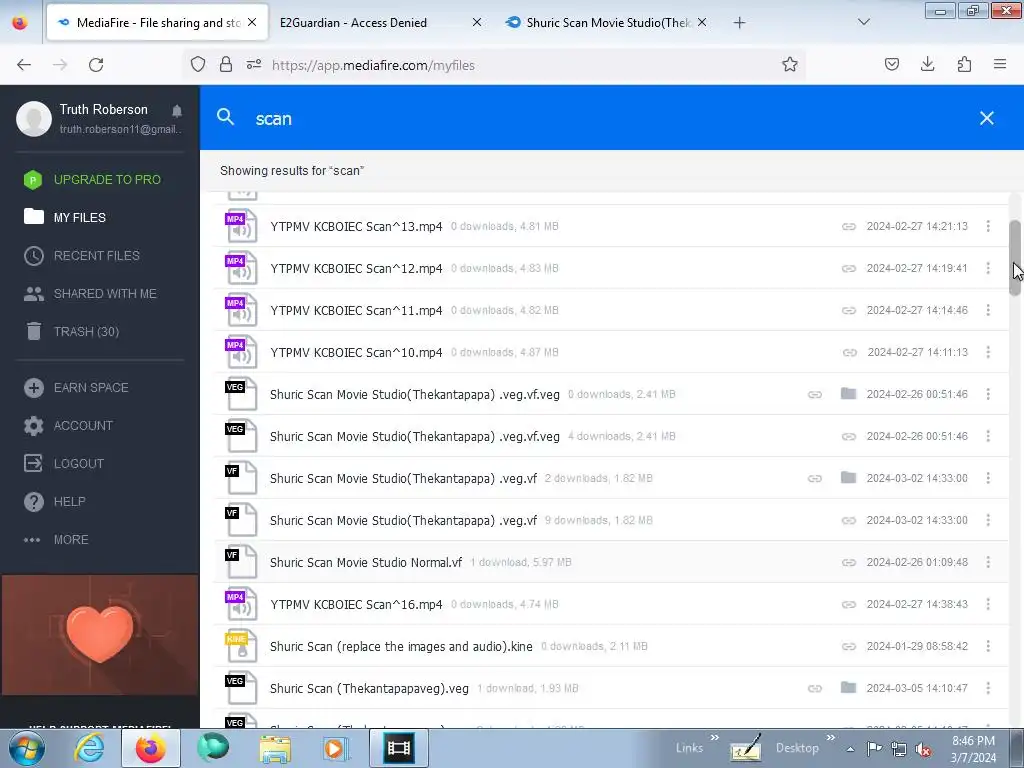Screen dimensions: 1024x768
Task: Open options menu for Shuric Scan (Thekantapapaveg).veg
Action: (x=988, y=688)
